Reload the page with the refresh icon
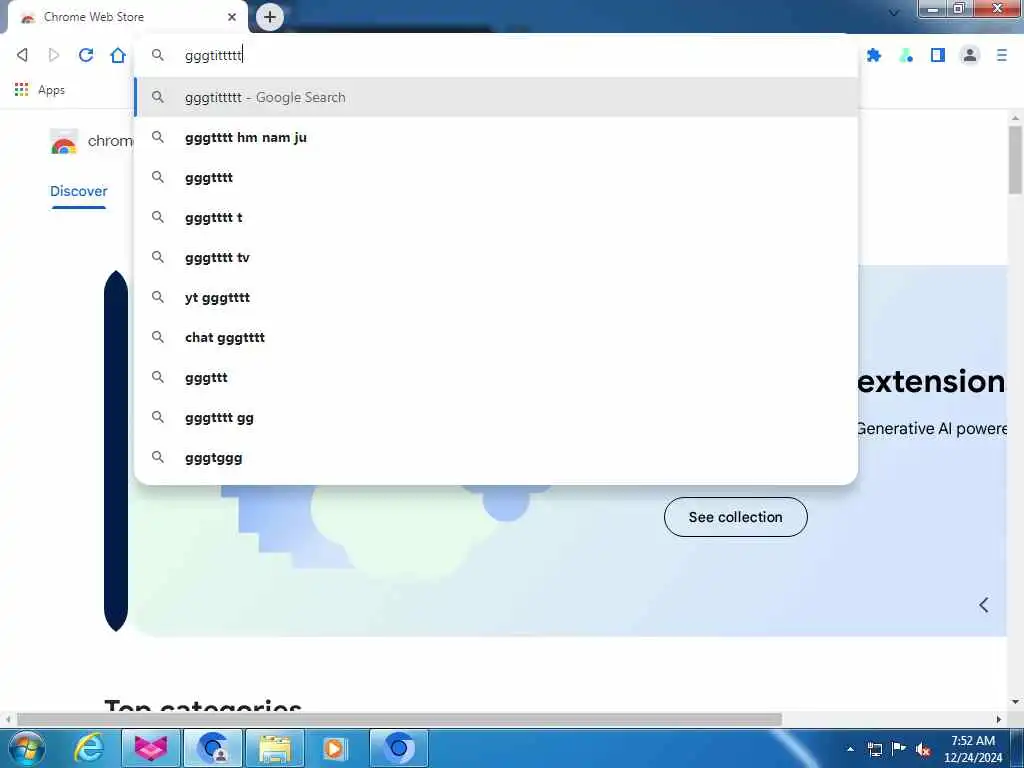Screen dimensions: 1024x768 [x=86, y=55]
